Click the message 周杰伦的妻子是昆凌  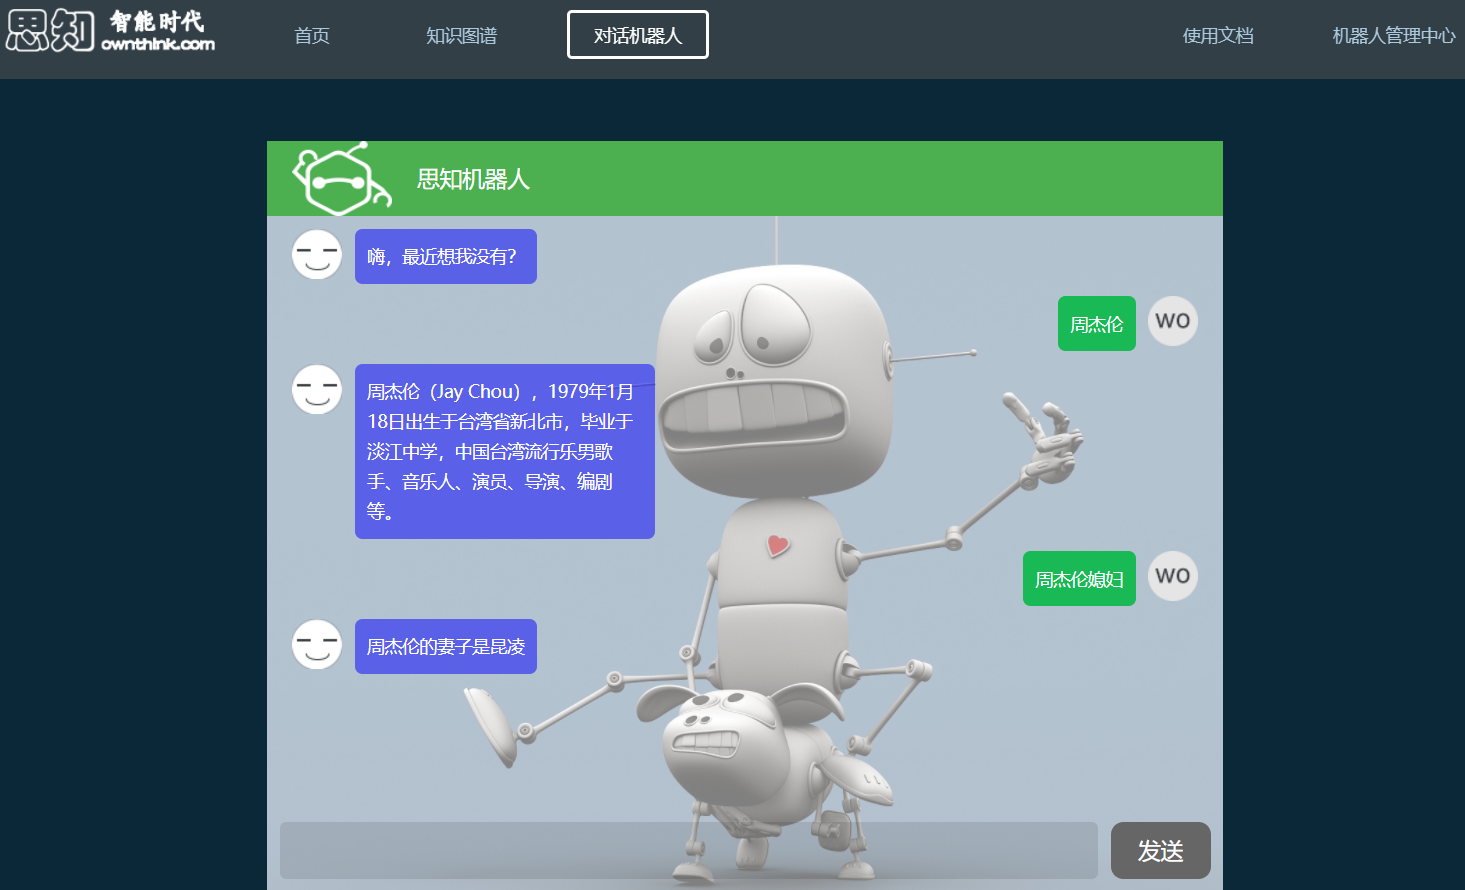[446, 647]
